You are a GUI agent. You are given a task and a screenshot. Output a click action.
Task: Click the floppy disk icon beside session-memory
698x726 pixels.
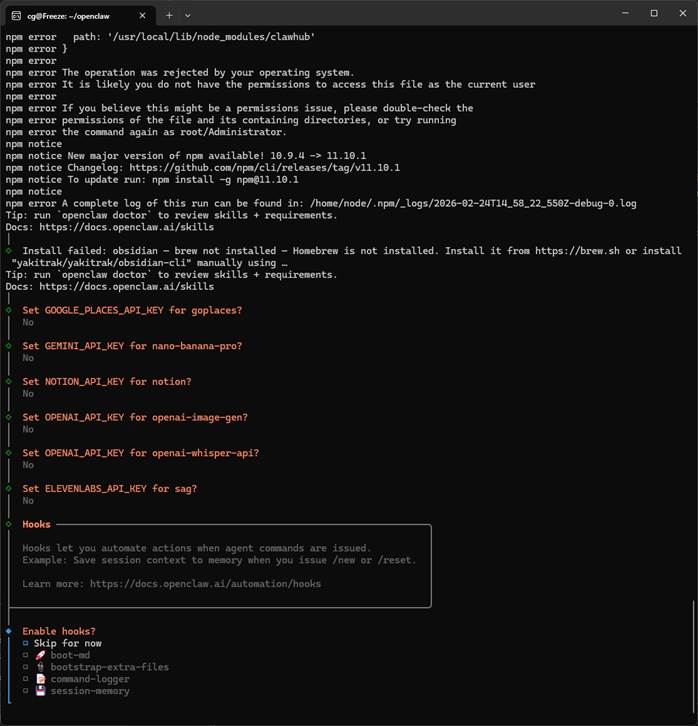click(x=40, y=691)
